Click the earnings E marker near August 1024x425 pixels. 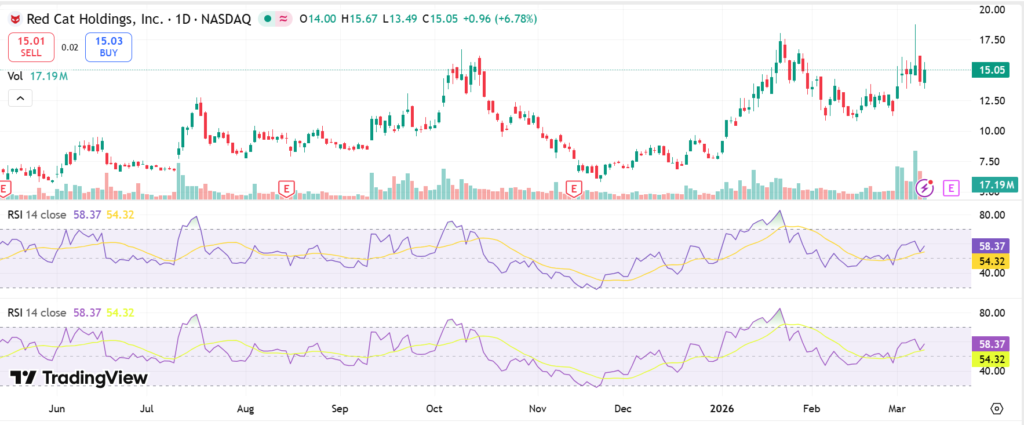[287, 188]
